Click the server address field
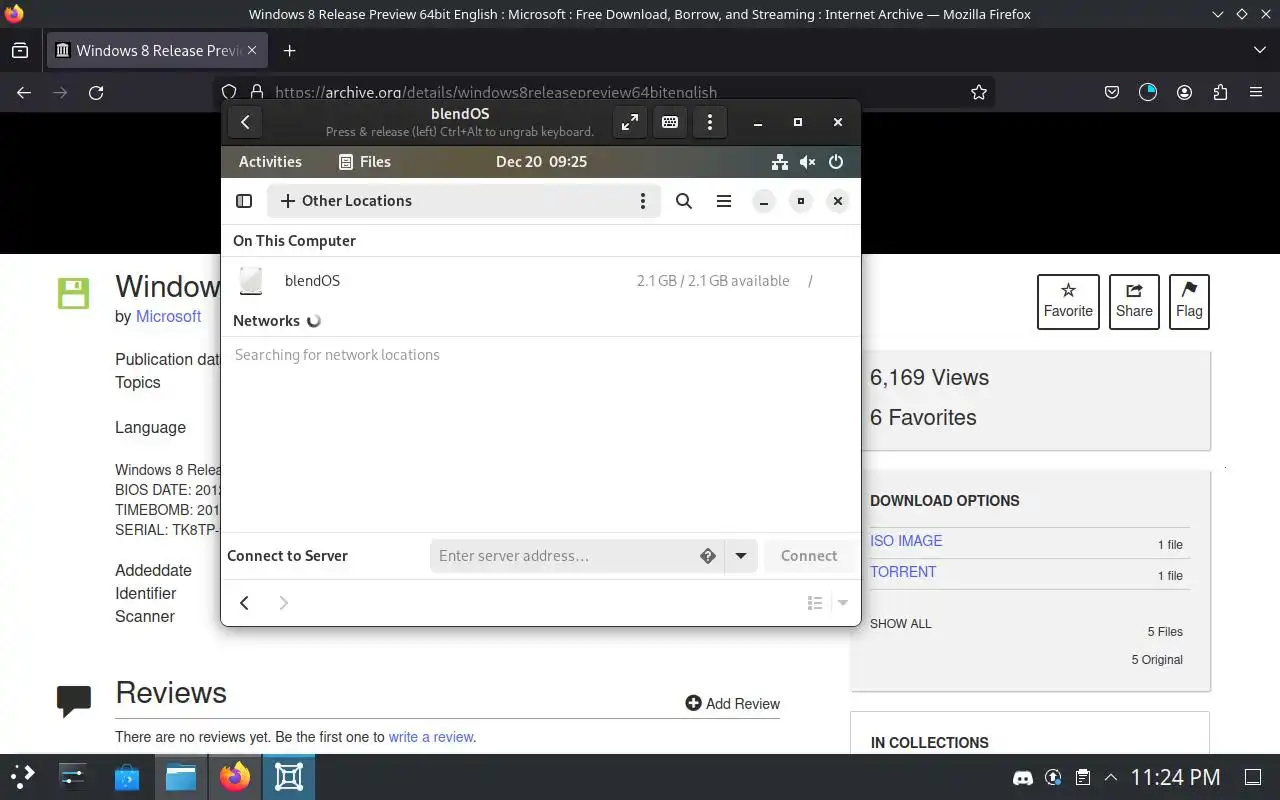 pos(563,556)
